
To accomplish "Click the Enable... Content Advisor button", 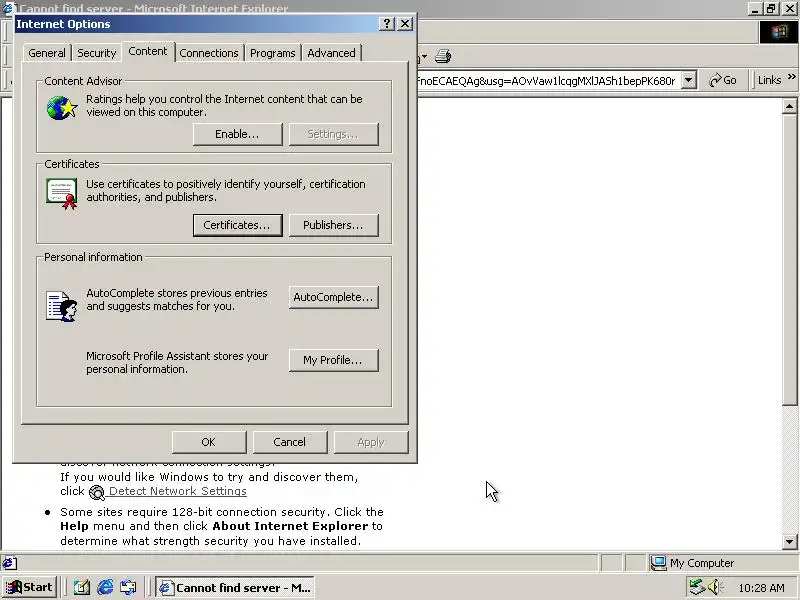I will click(237, 134).
